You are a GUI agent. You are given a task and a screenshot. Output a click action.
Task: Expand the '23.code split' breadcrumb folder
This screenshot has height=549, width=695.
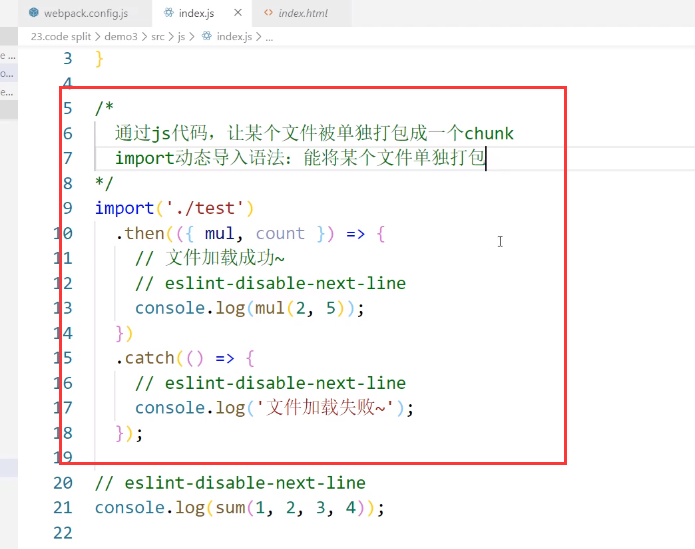point(60,36)
